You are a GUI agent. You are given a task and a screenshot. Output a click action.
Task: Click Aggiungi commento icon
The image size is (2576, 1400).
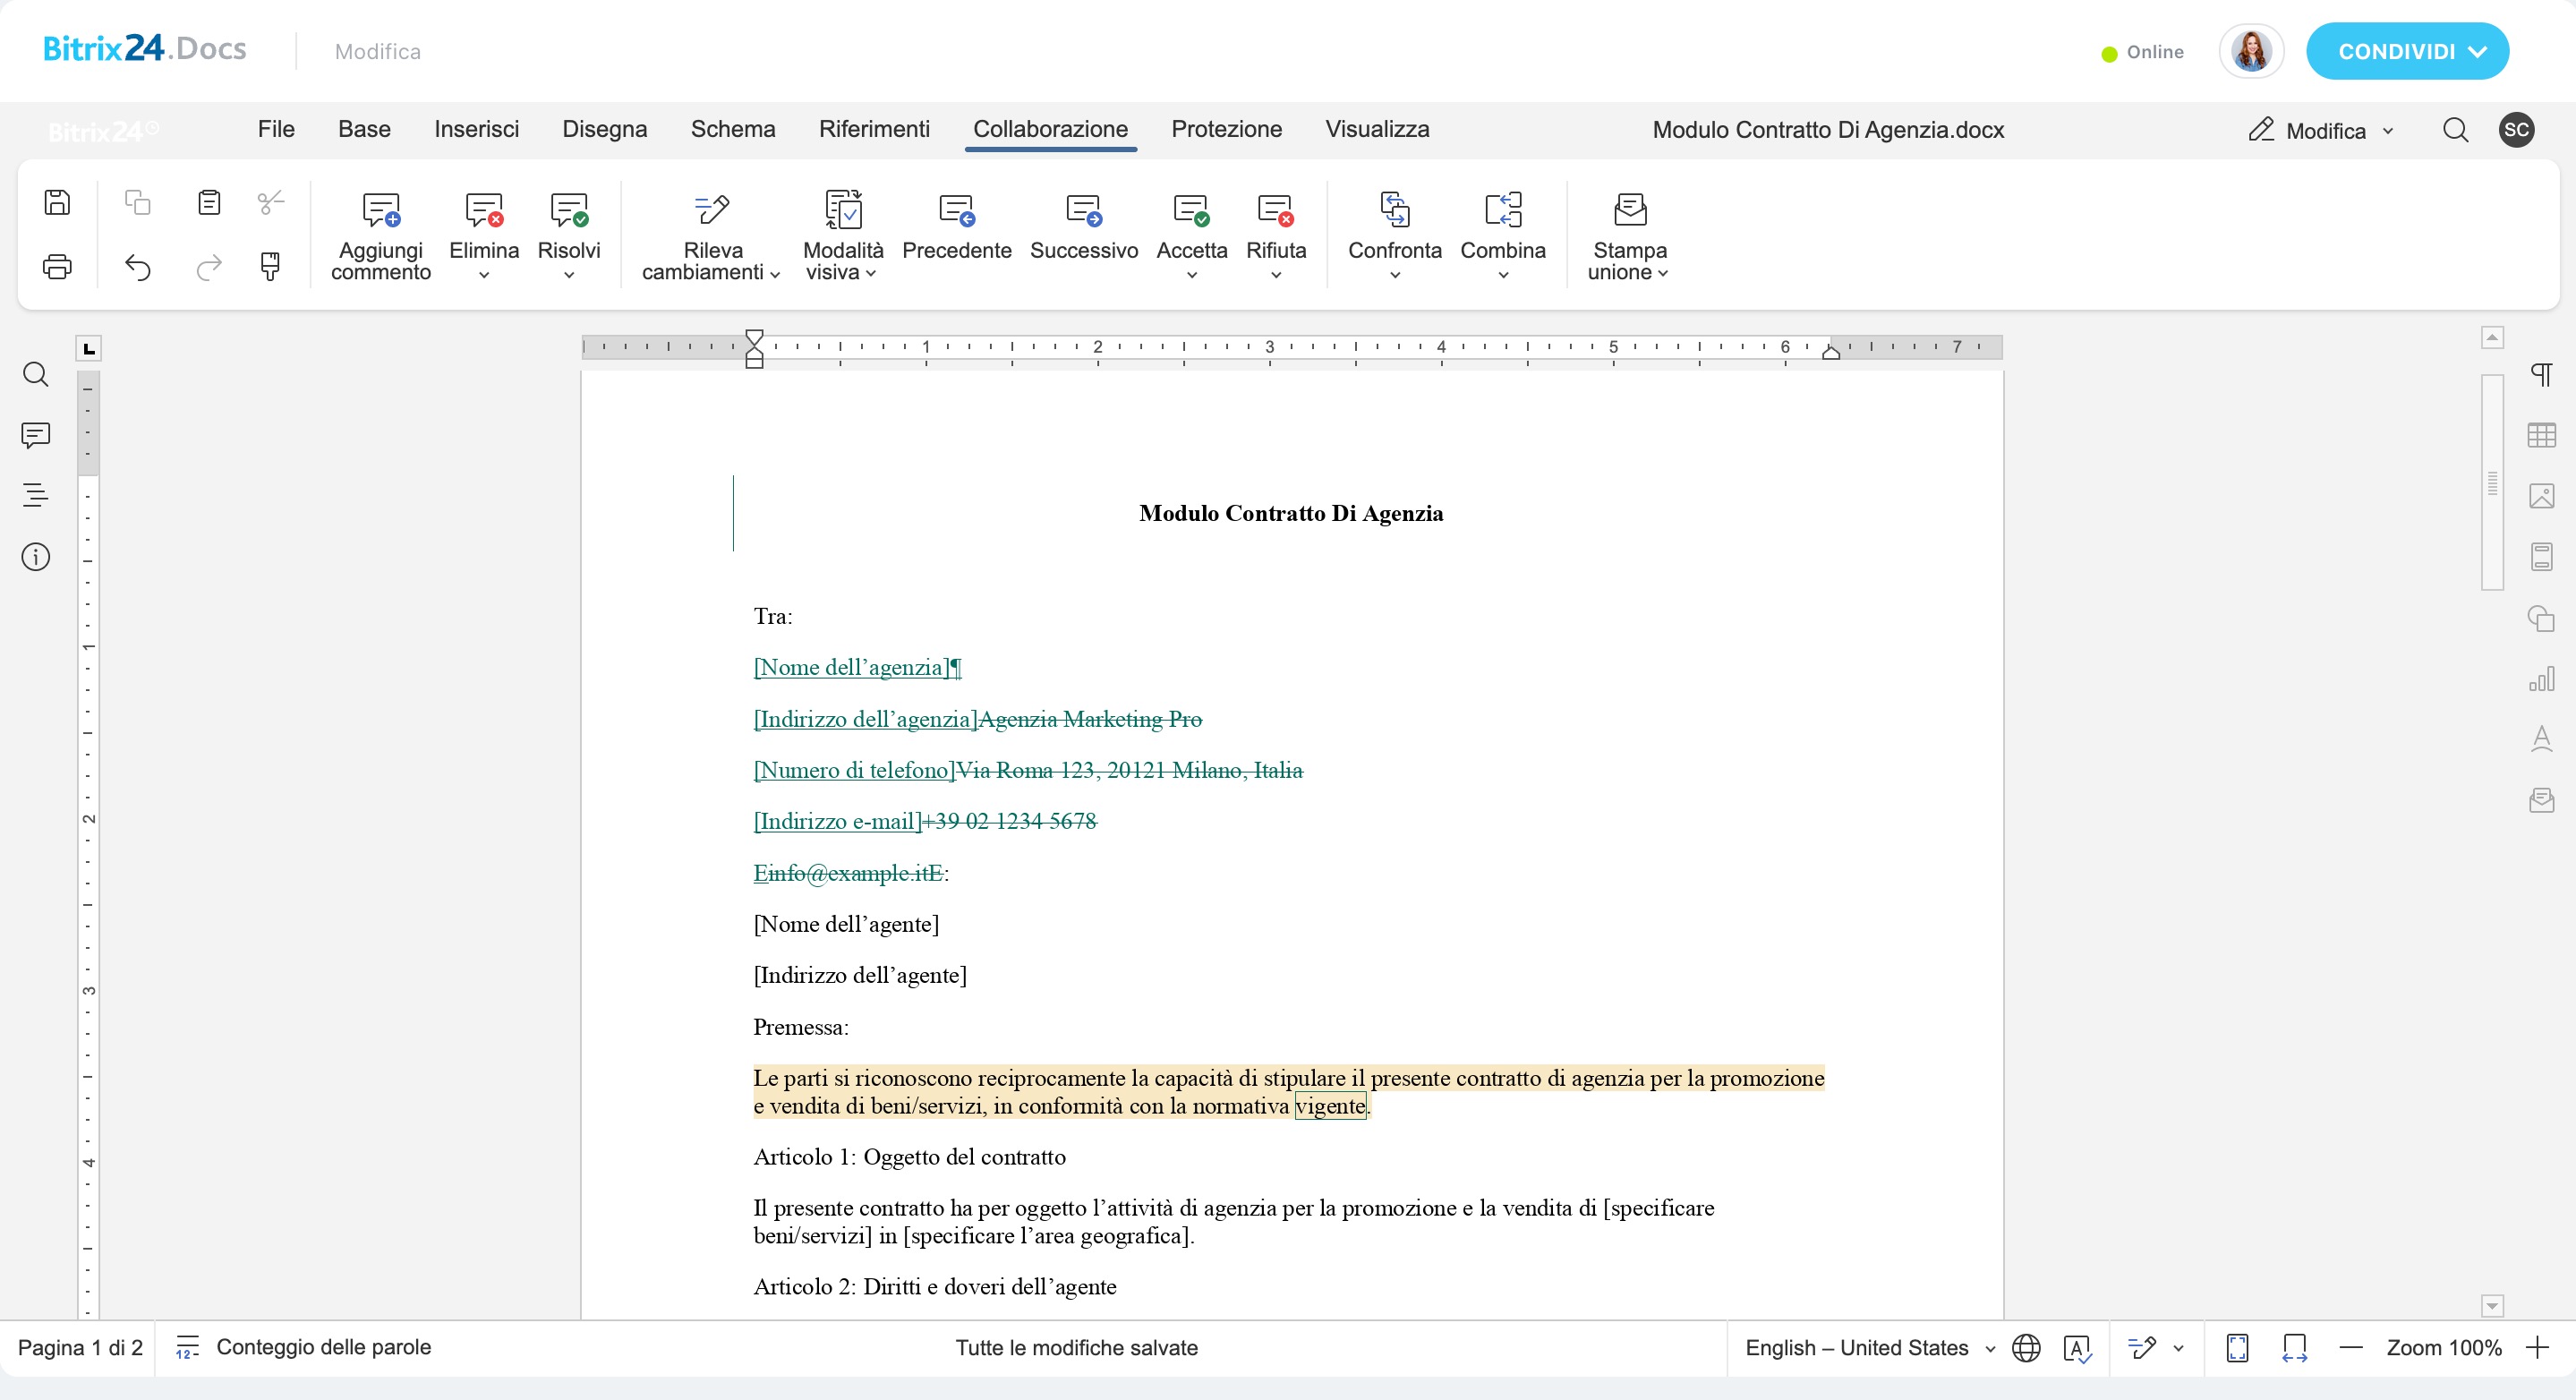point(380,210)
